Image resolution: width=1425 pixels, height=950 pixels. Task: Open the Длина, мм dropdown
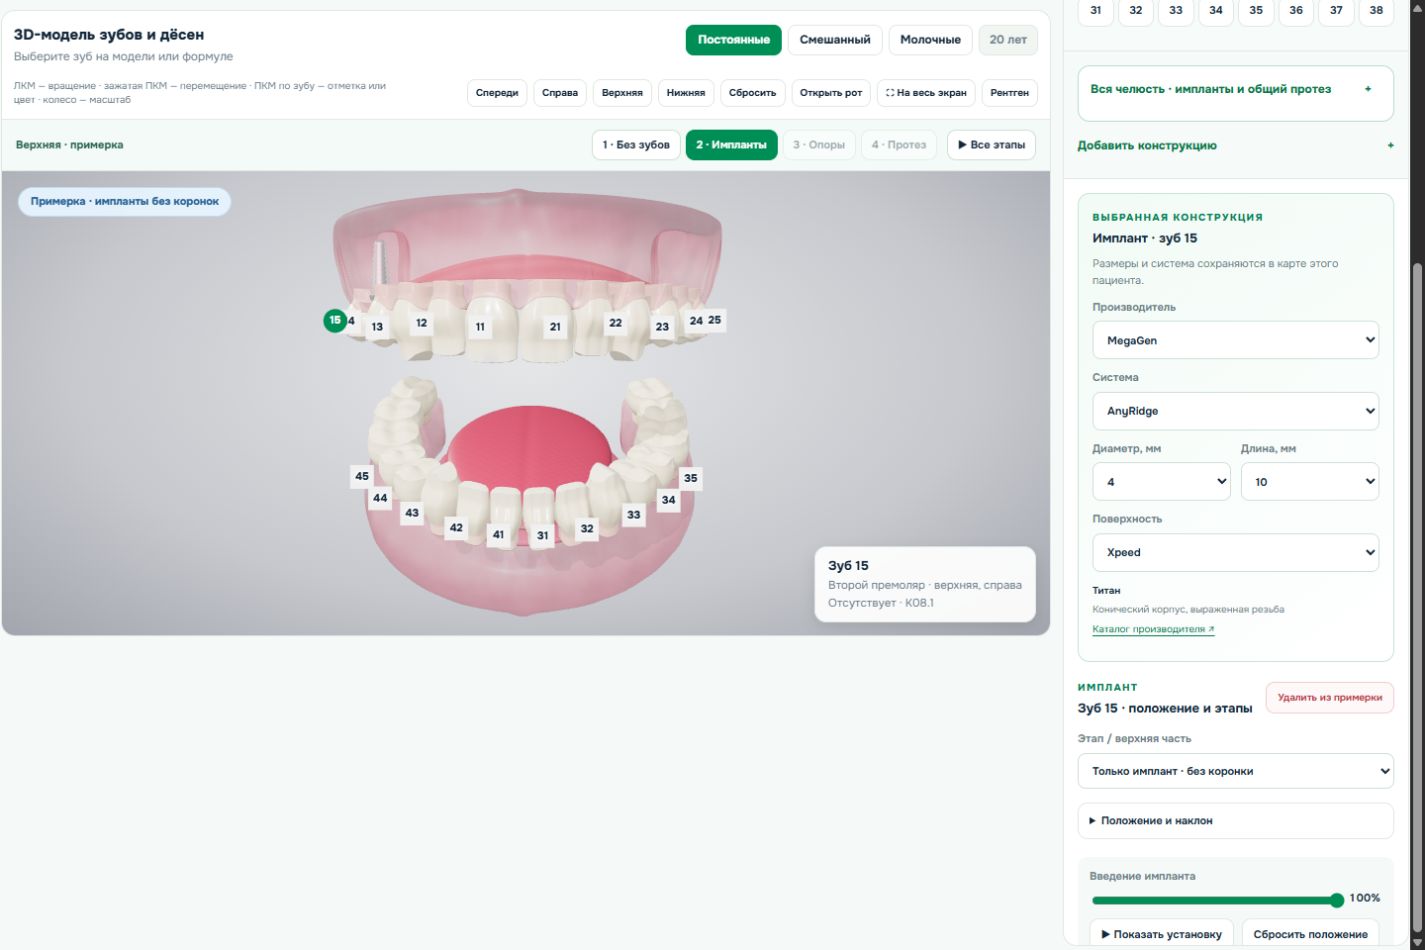coord(1310,481)
